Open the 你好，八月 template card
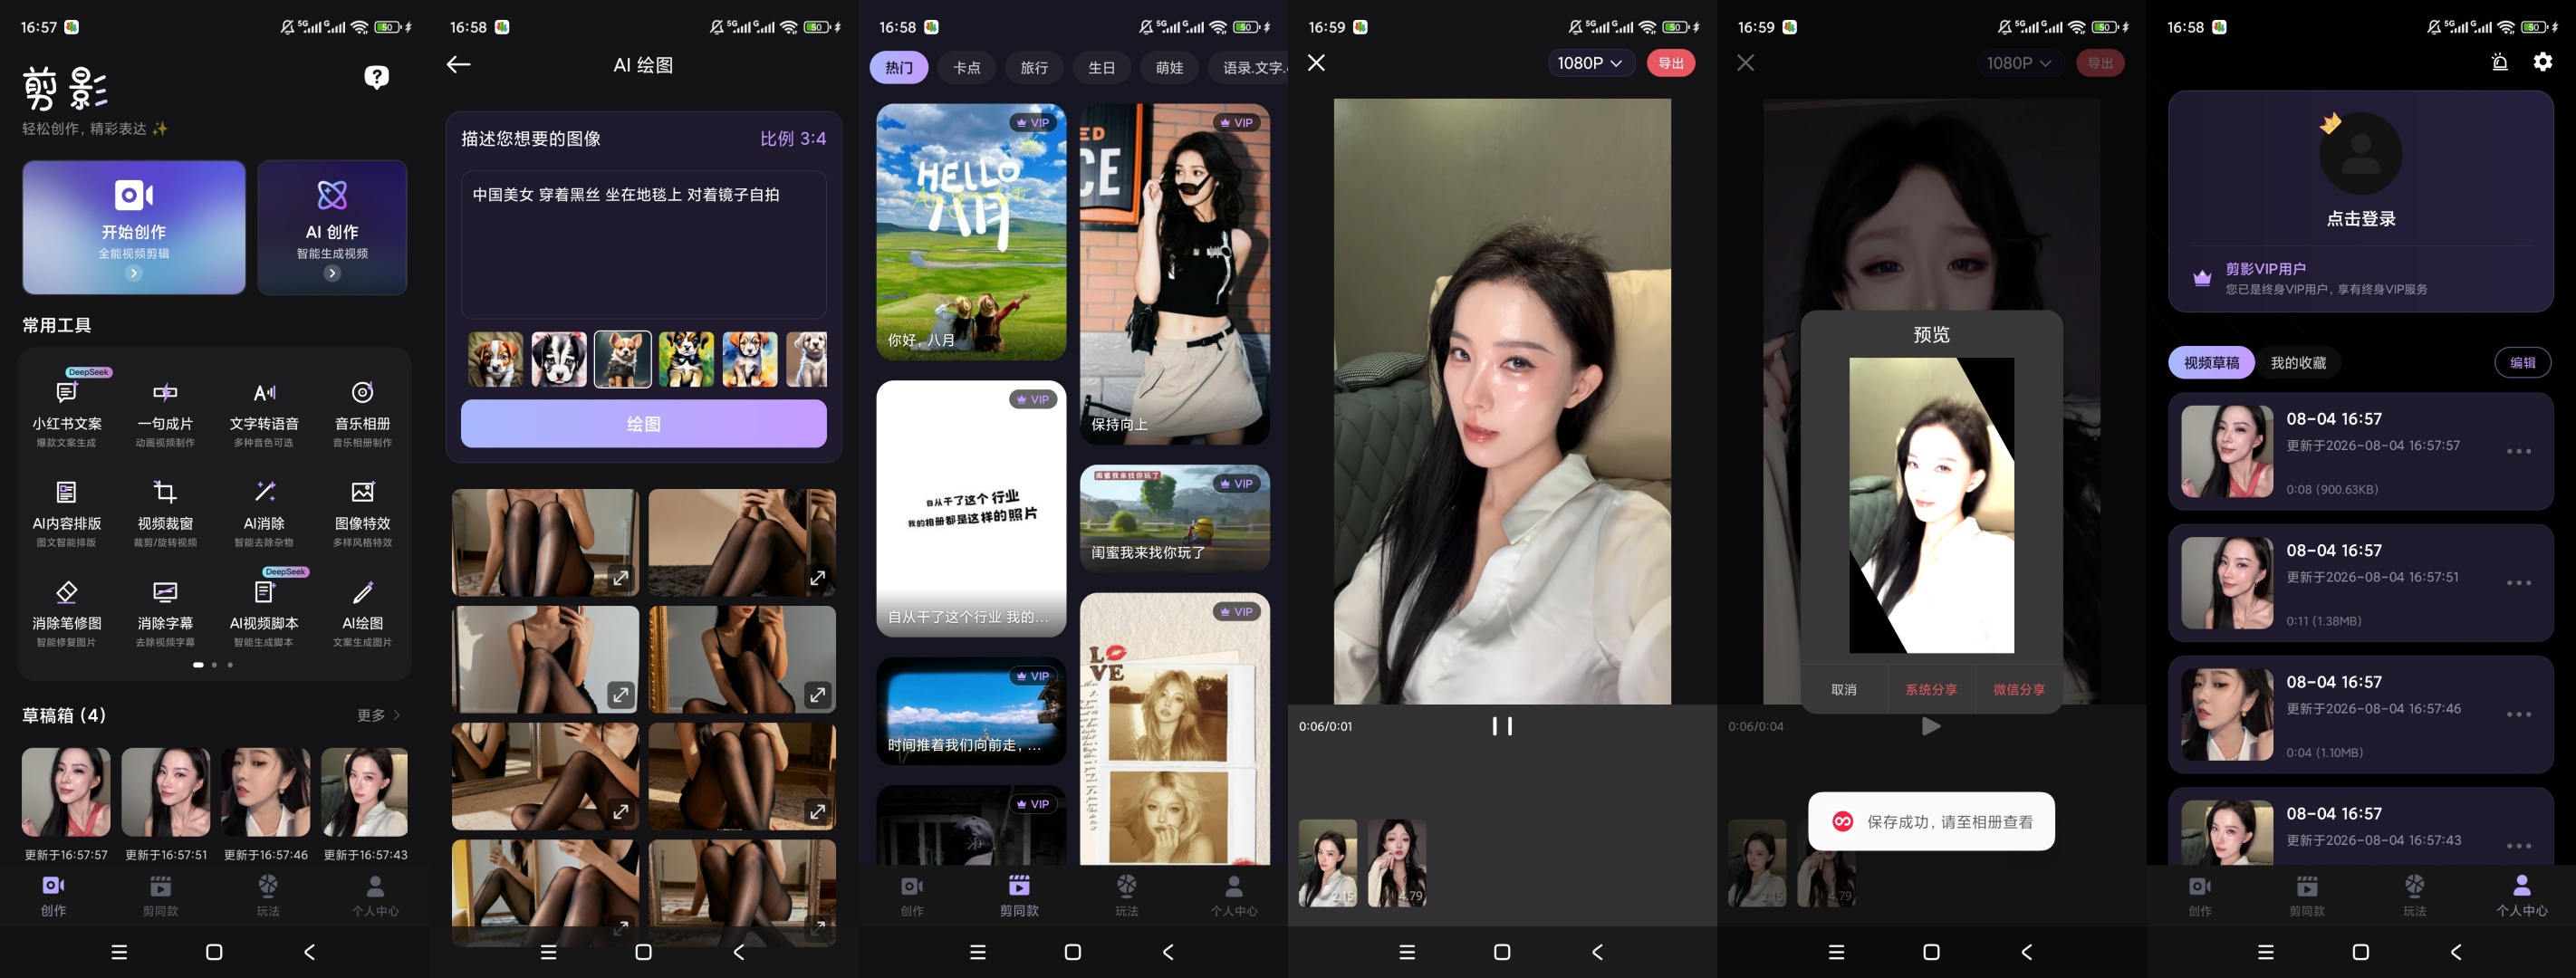The height and width of the screenshot is (978, 2576). (x=971, y=232)
